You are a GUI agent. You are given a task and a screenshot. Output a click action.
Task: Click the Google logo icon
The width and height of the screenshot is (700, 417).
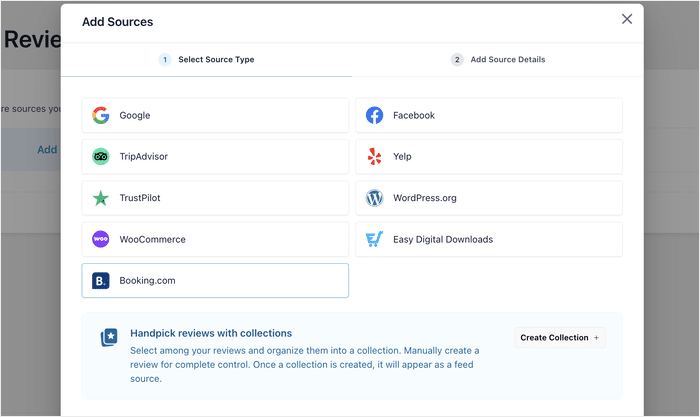click(101, 115)
